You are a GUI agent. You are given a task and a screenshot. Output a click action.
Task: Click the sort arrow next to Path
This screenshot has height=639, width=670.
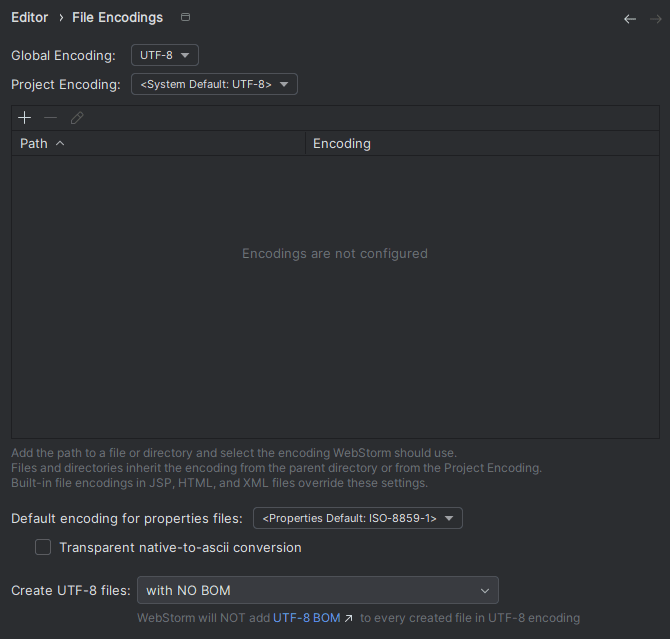pyautogui.click(x=60, y=144)
